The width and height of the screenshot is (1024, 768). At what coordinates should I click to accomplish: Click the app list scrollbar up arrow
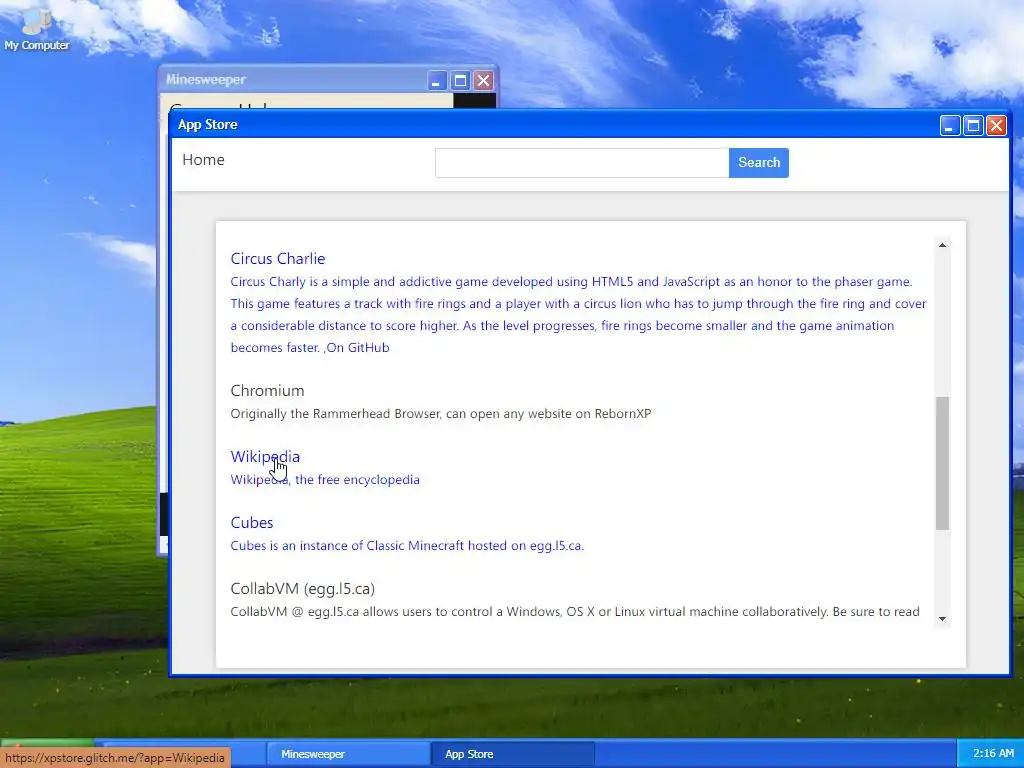click(x=942, y=245)
